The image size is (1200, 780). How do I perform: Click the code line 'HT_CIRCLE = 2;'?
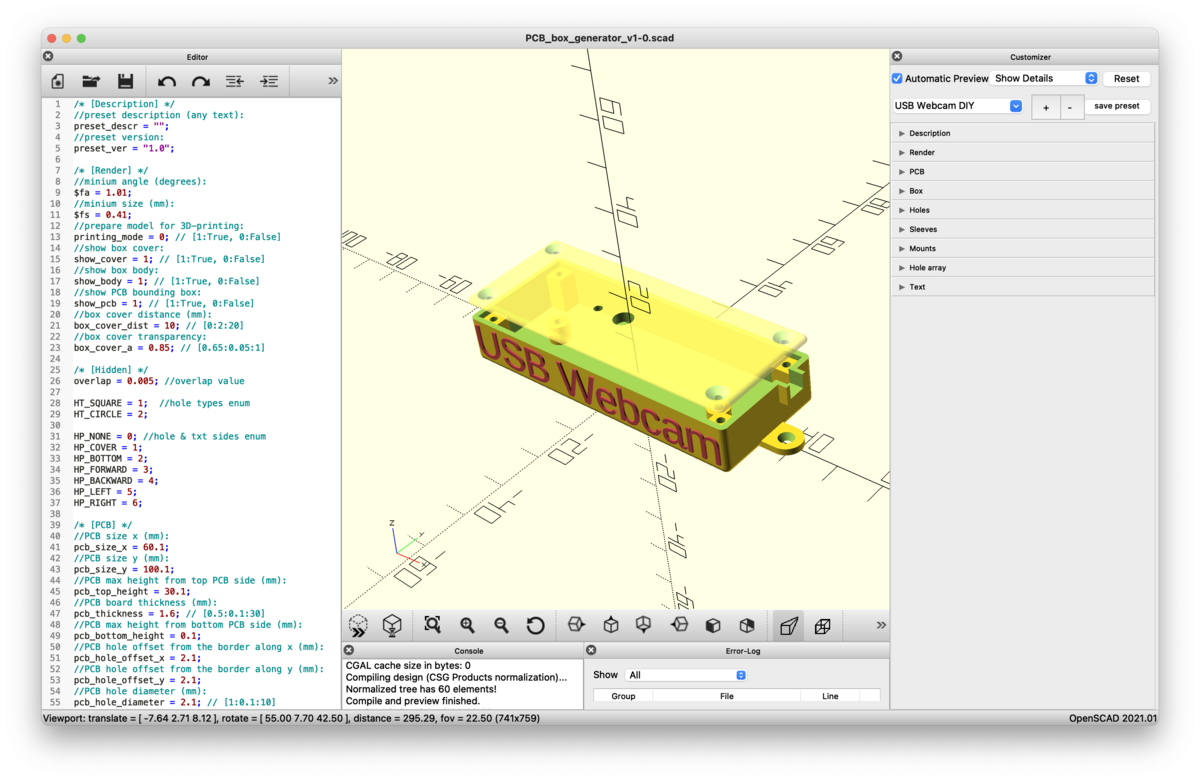pos(111,414)
